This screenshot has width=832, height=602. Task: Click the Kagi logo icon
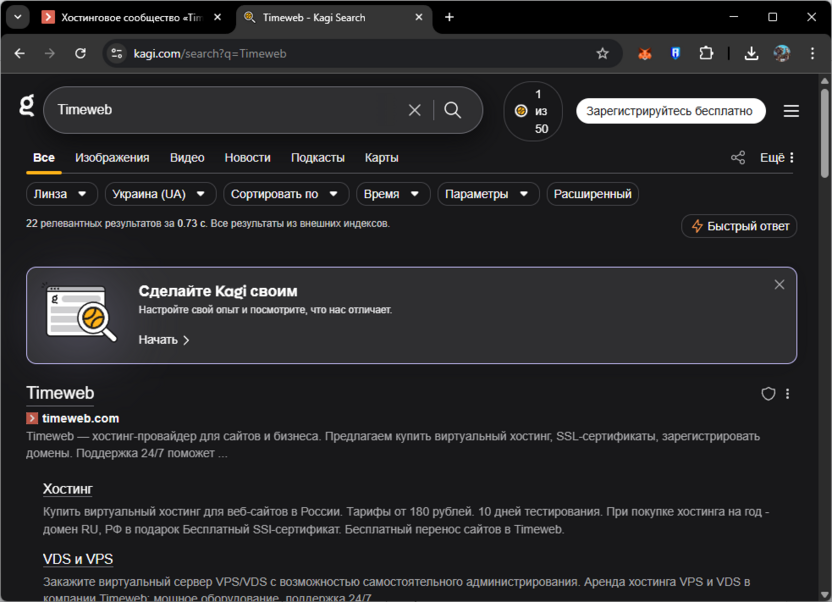click(27, 106)
